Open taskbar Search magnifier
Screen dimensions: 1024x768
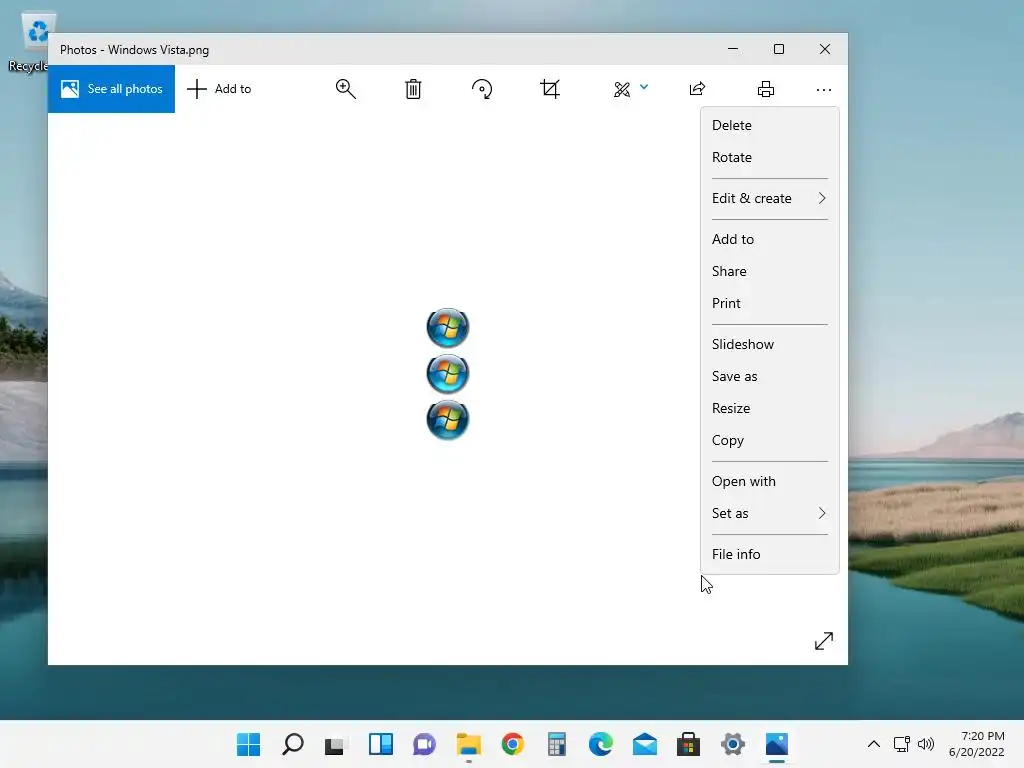tap(293, 744)
